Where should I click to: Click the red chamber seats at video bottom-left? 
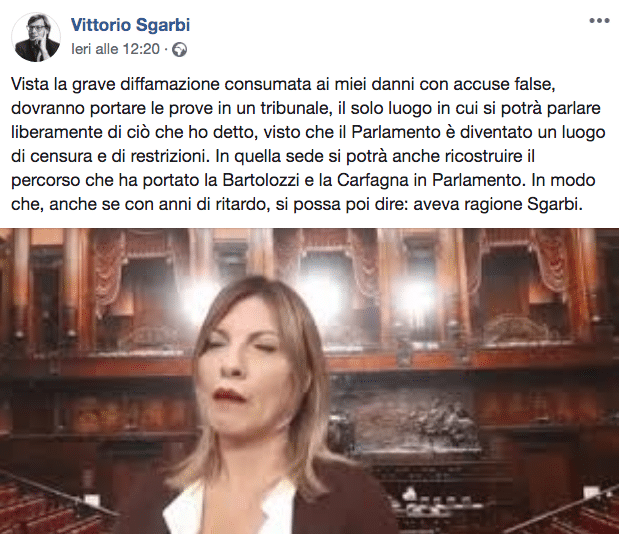(47, 507)
